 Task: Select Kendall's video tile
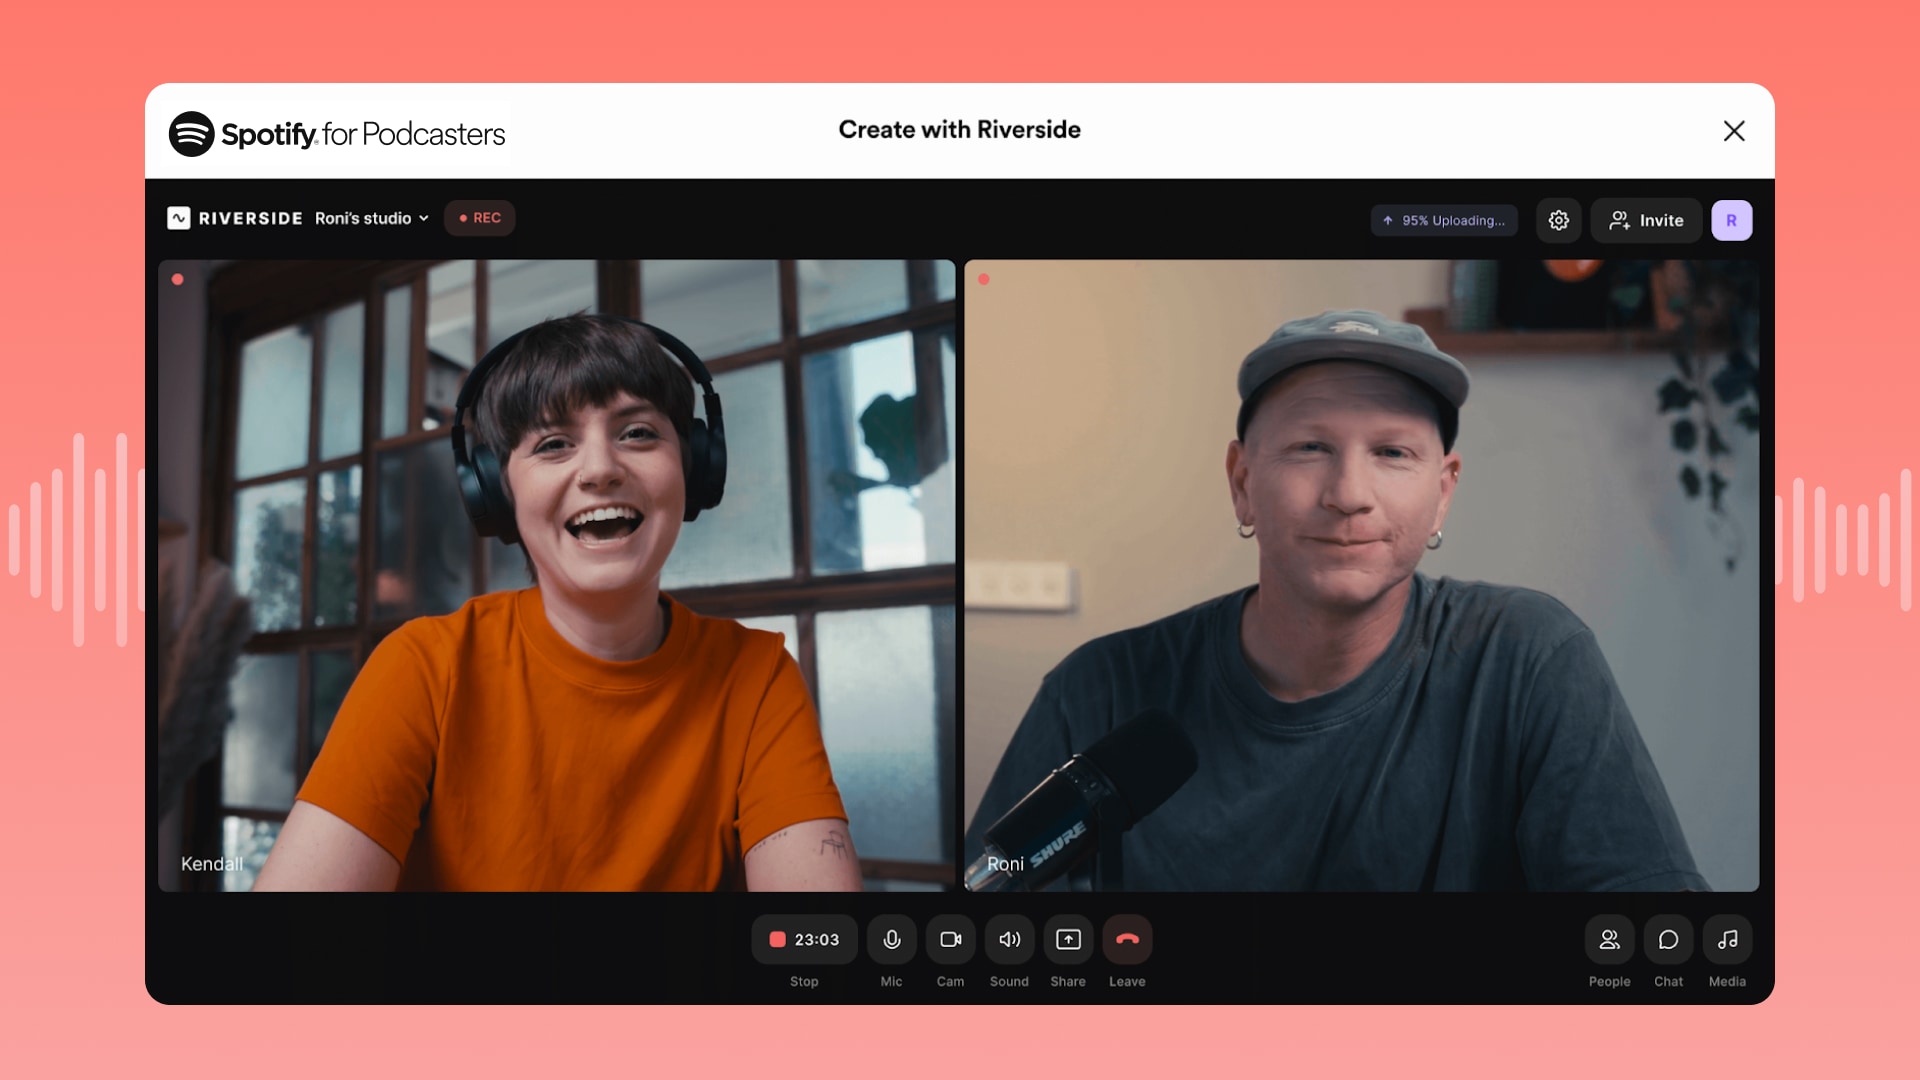(x=557, y=575)
